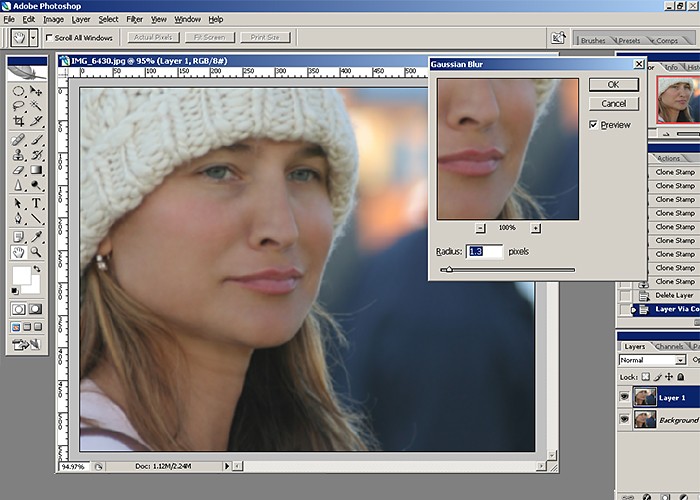Viewport: 700px width, 500px height.
Task: Reset to default colors icon
Action: tap(15, 291)
